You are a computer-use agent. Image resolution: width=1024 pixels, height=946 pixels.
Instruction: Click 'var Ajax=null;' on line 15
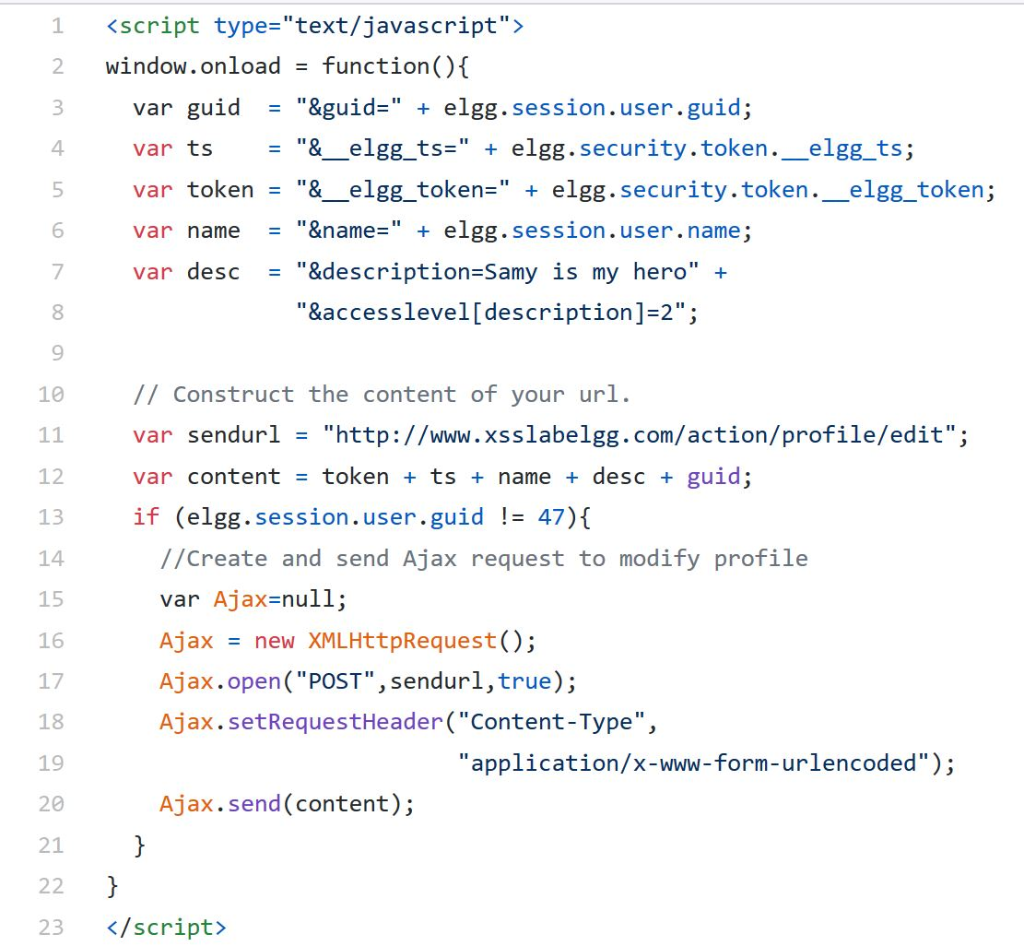[x=253, y=599]
